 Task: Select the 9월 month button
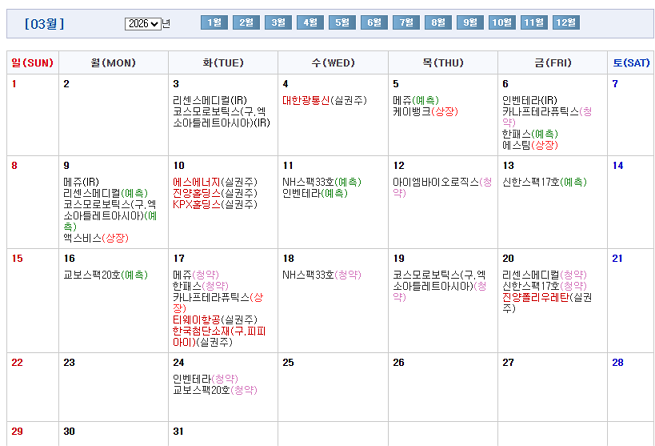(470, 23)
